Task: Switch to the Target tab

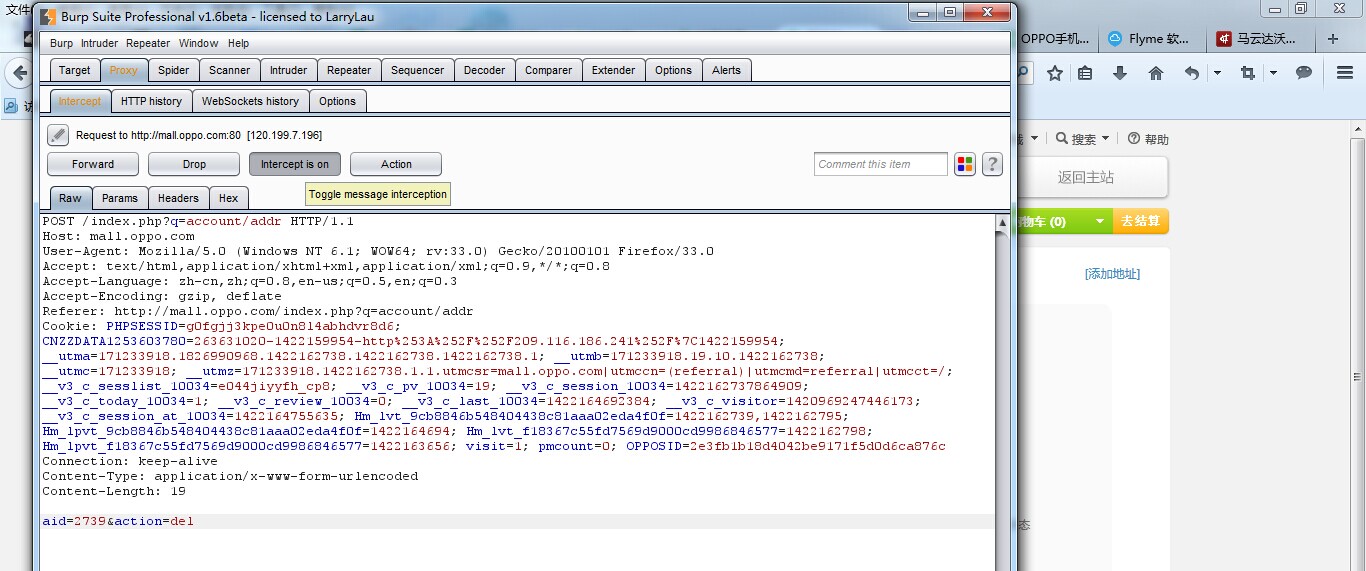Action: [x=75, y=70]
